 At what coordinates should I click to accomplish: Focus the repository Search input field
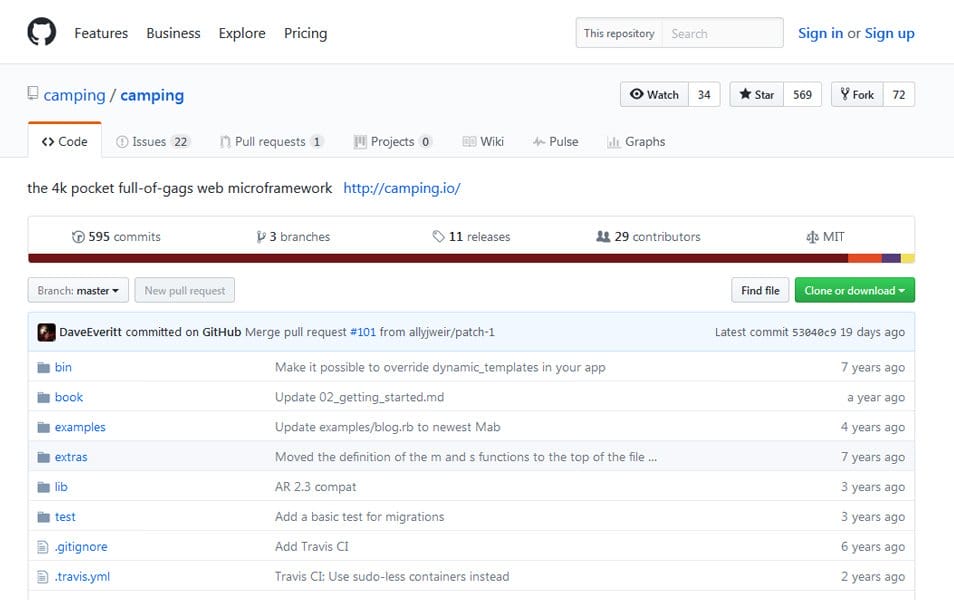723,33
